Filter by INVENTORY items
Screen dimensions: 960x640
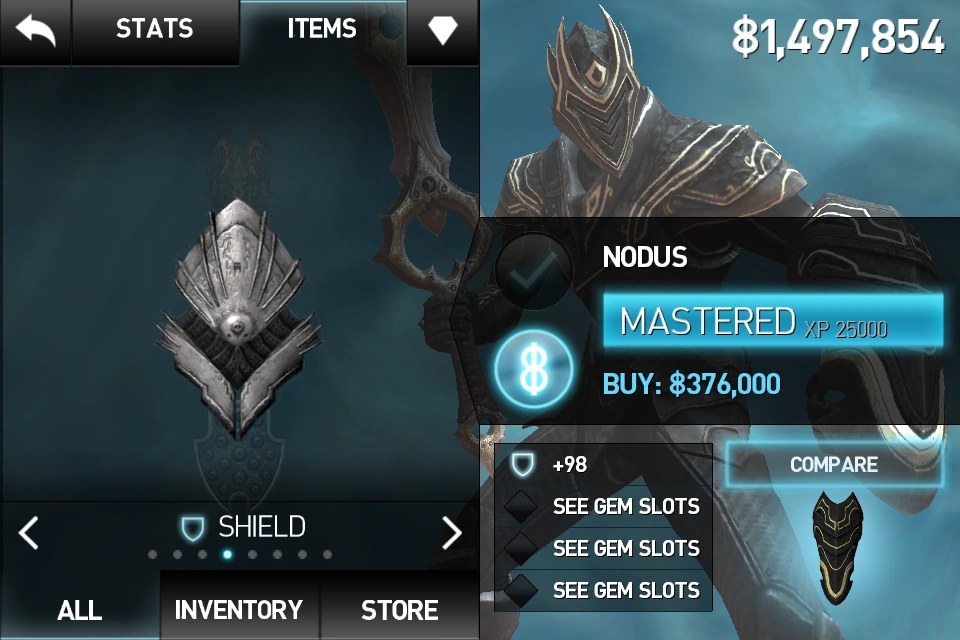point(239,610)
